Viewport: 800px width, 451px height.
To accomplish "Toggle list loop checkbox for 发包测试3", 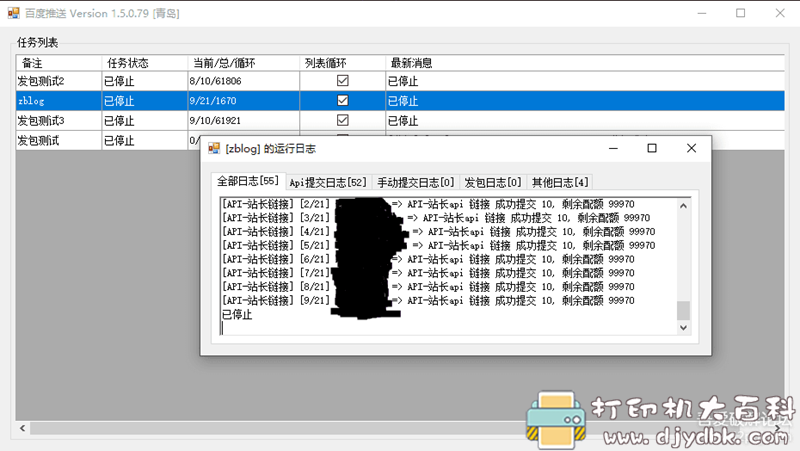I will point(343,120).
